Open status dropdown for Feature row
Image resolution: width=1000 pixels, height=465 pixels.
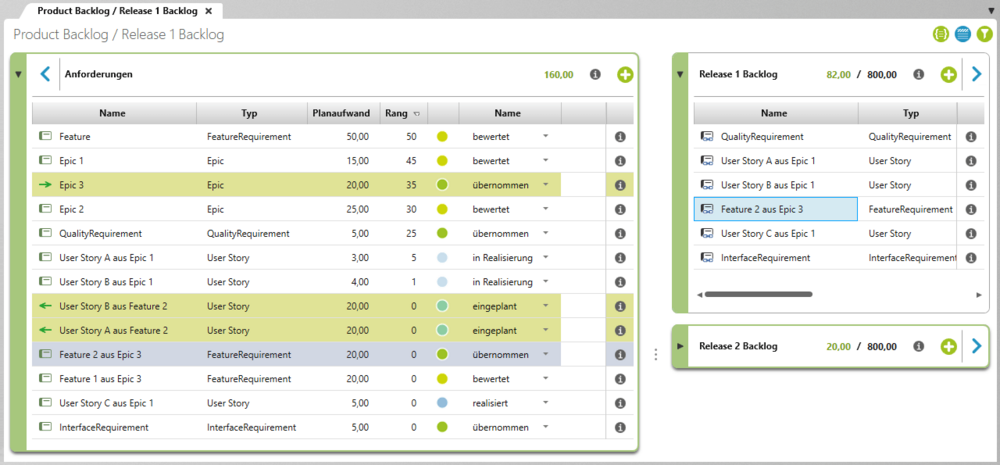coord(546,136)
